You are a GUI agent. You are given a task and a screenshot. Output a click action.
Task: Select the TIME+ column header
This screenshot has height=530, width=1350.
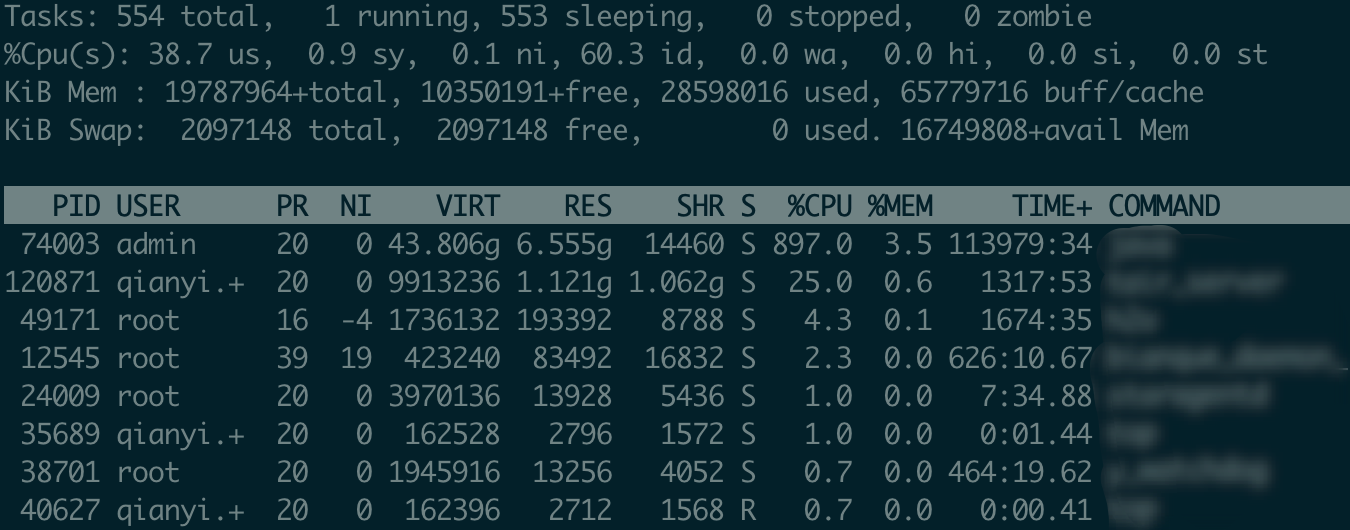click(1052, 207)
